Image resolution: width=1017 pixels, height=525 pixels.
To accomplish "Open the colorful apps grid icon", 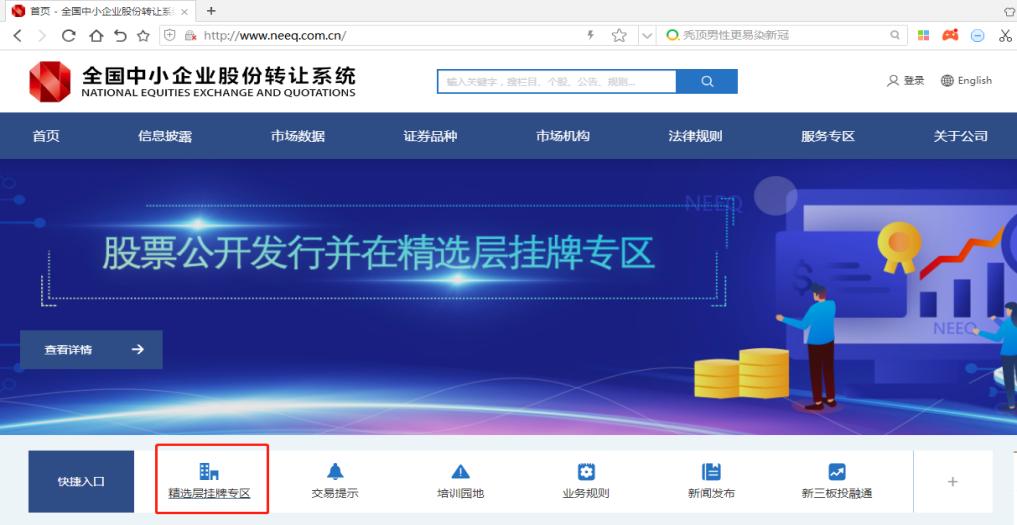I will click(x=923, y=35).
